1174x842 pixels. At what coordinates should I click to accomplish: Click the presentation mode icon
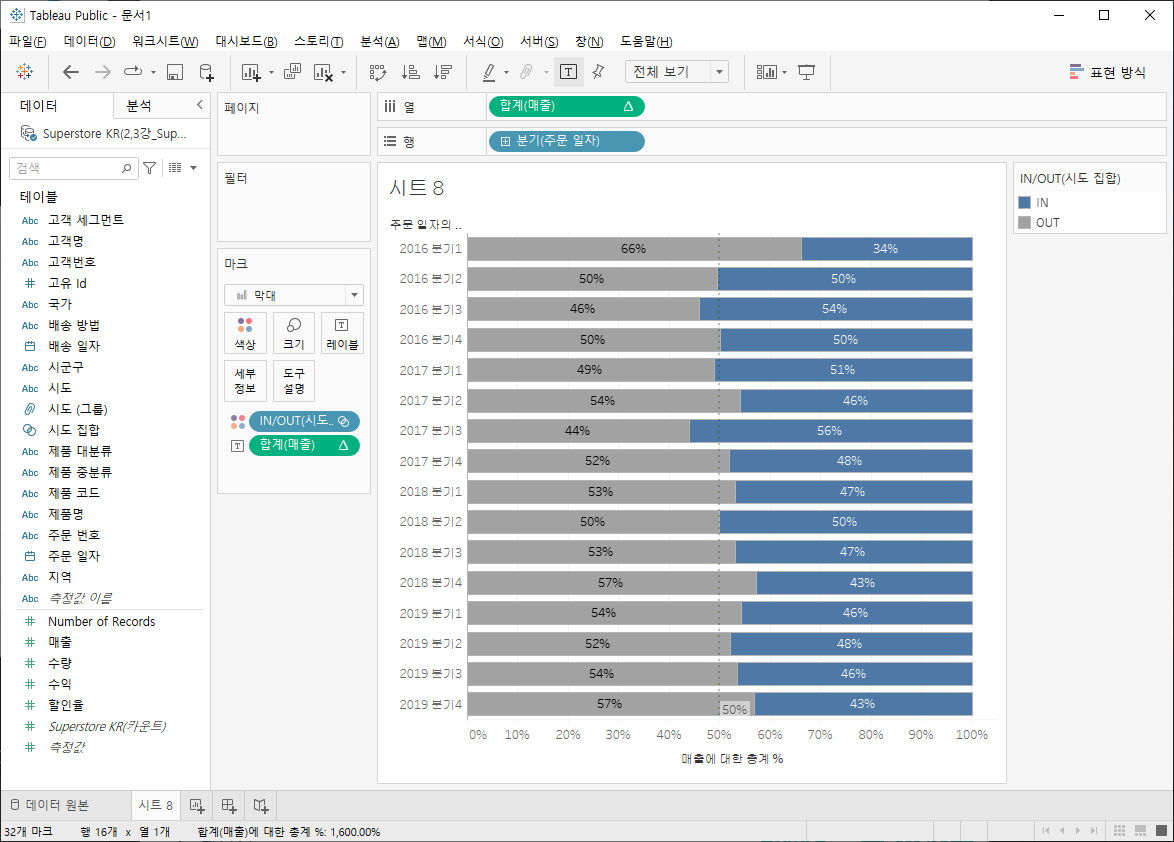point(806,72)
